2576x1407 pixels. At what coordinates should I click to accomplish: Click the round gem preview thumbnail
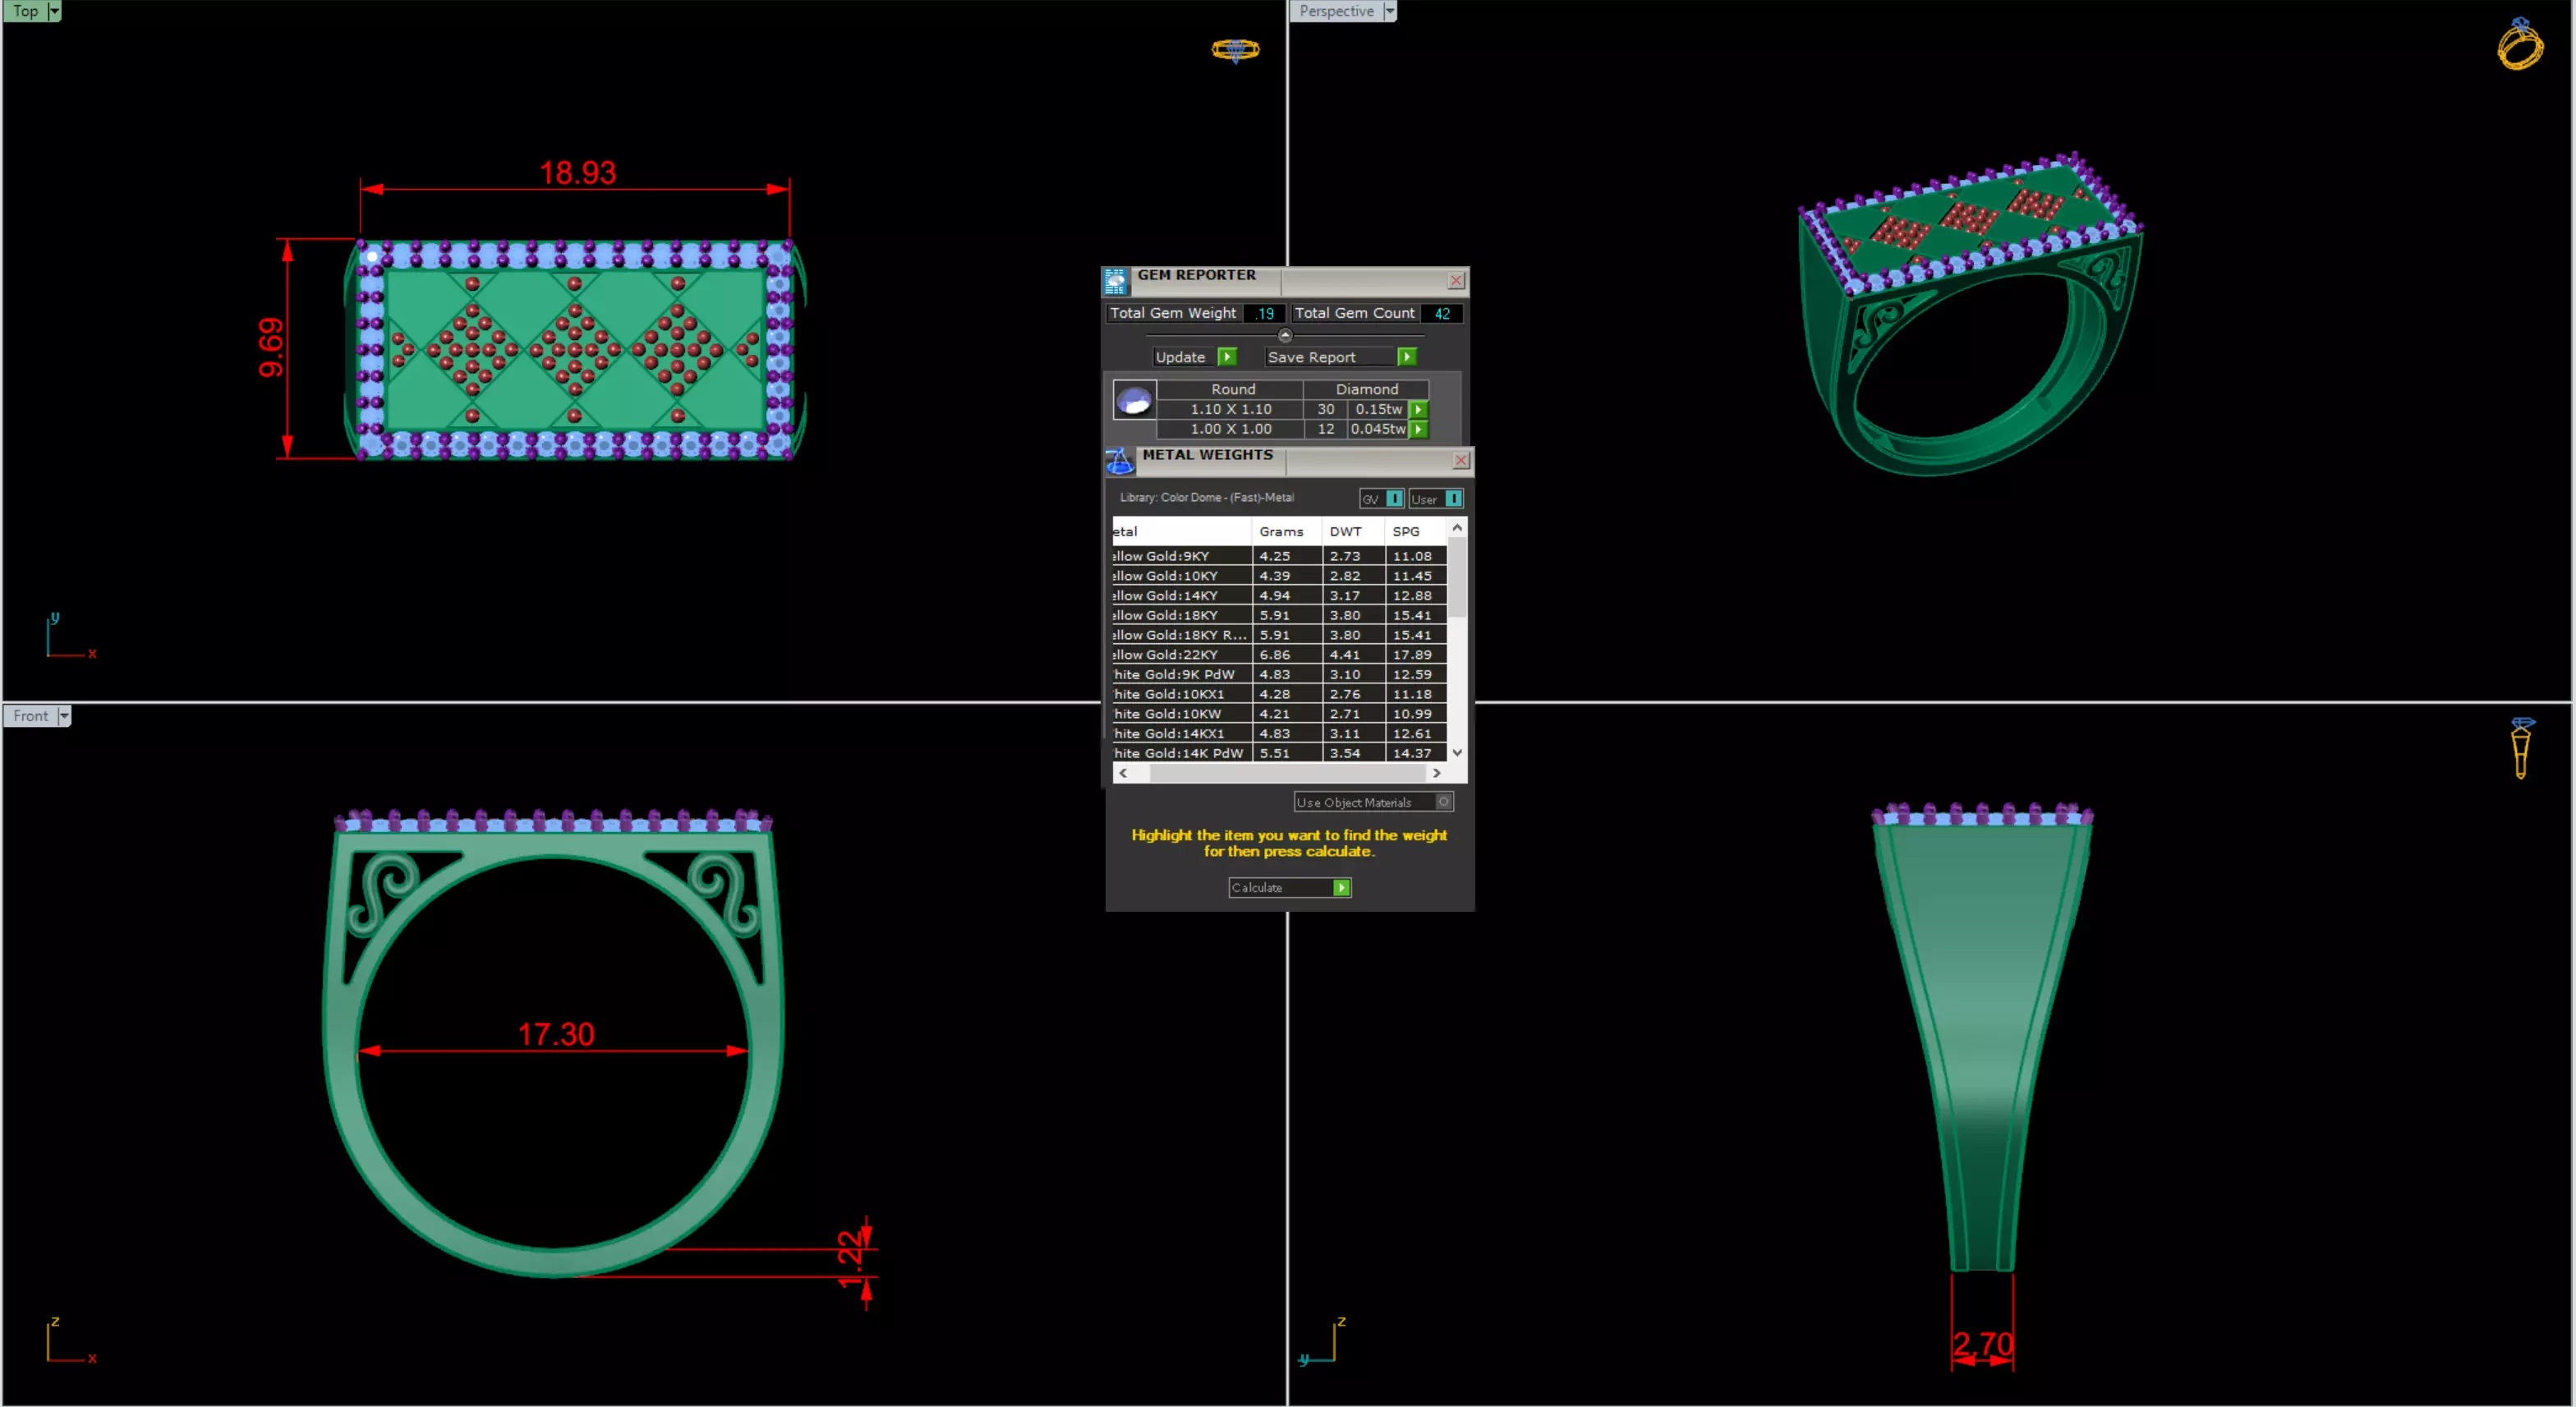pyautogui.click(x=1134, y=400)
